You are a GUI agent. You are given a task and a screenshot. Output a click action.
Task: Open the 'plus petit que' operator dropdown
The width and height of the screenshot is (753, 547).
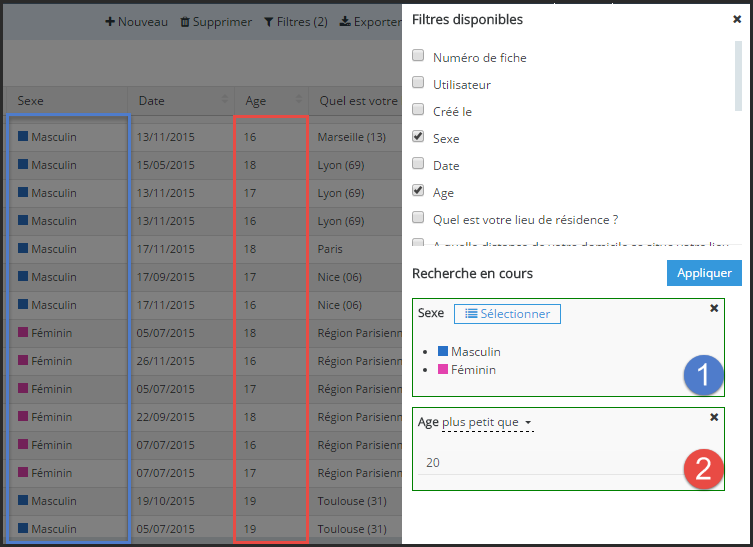(x=487, y=423)
